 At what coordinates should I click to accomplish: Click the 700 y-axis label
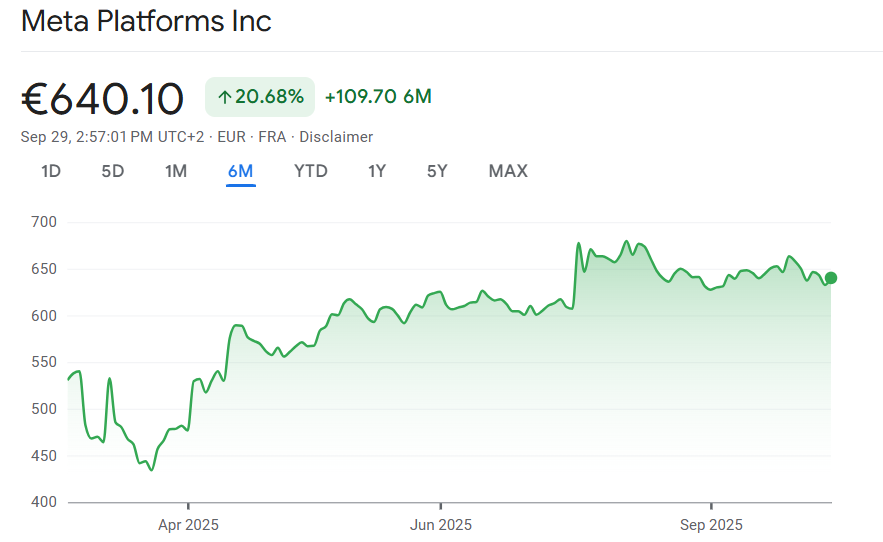[x=43, y=222]
